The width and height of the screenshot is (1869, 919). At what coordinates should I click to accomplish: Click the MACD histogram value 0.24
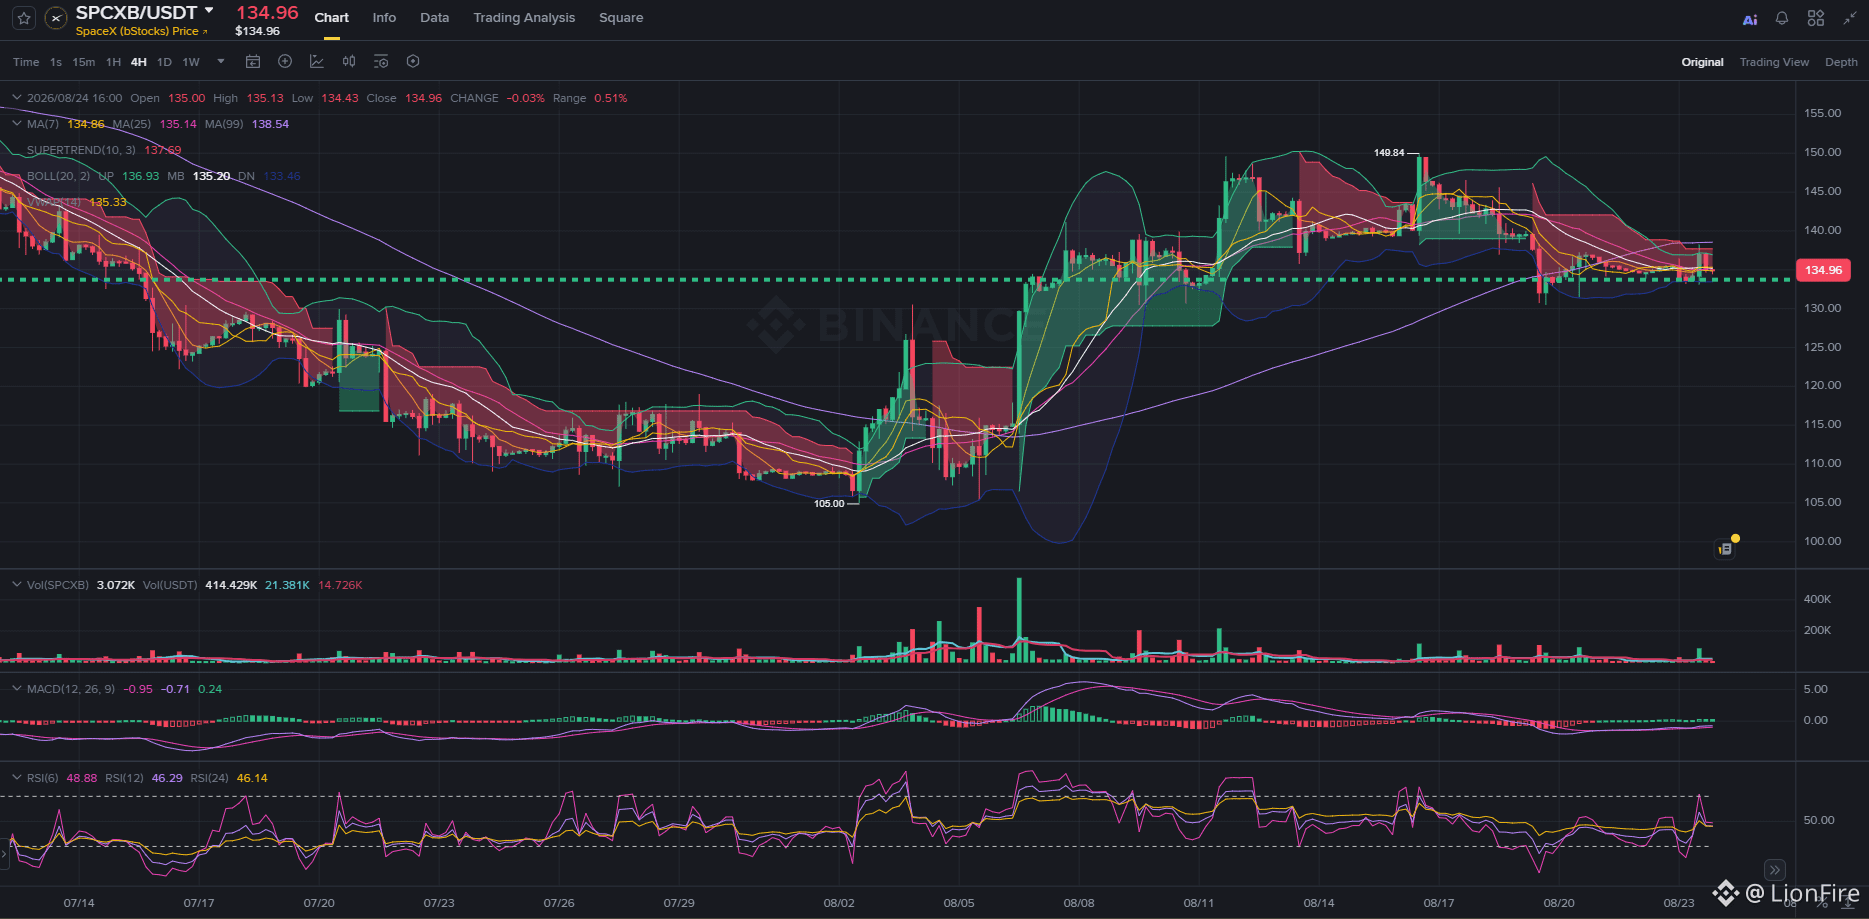[210, 689]
